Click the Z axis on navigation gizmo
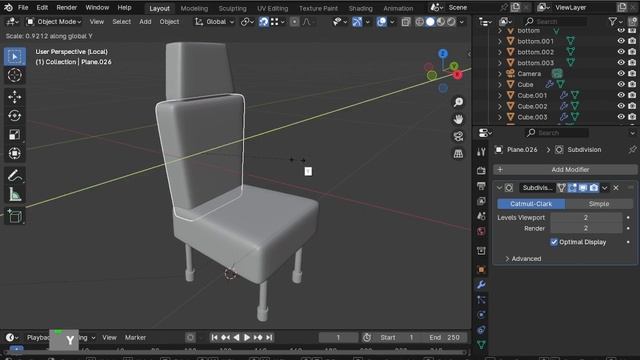This screenshot has width=640, height=360. pos(443,53)
